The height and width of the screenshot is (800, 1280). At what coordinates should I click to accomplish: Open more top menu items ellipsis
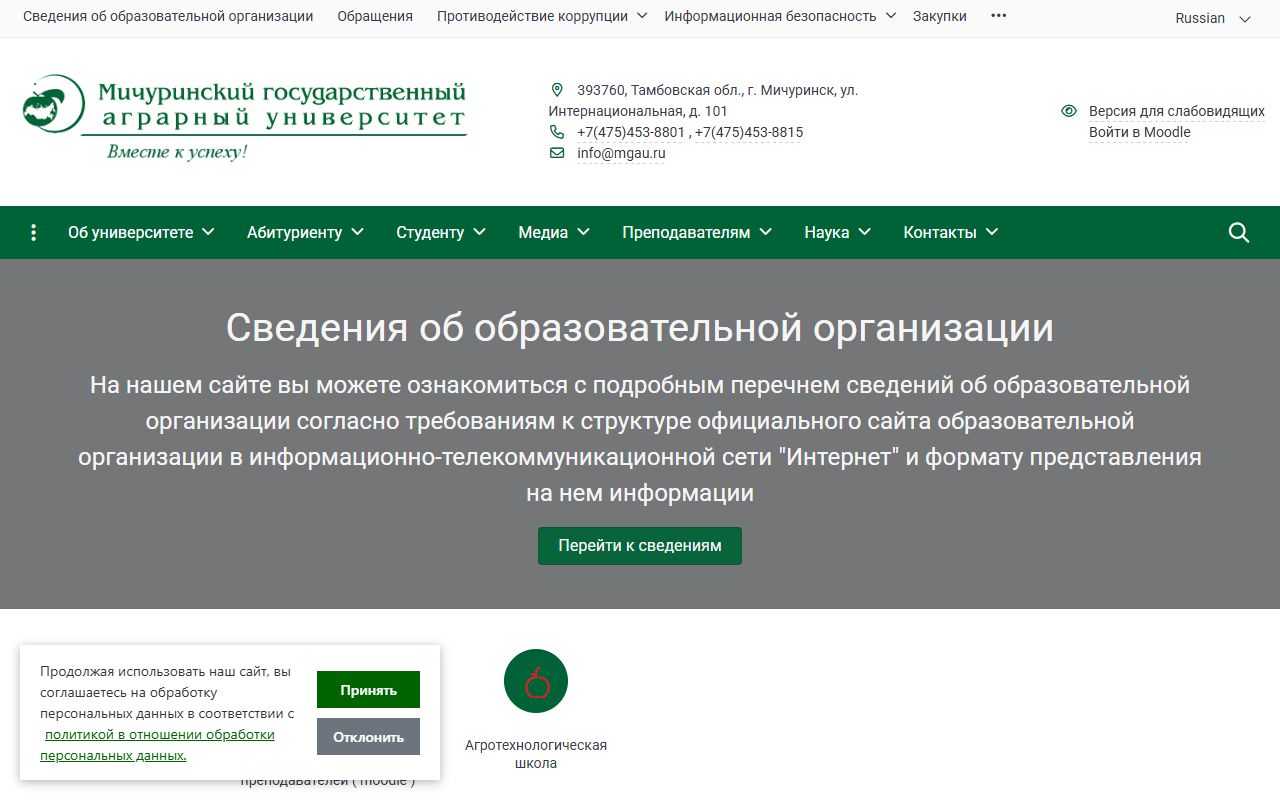click(x=998, y=16)
